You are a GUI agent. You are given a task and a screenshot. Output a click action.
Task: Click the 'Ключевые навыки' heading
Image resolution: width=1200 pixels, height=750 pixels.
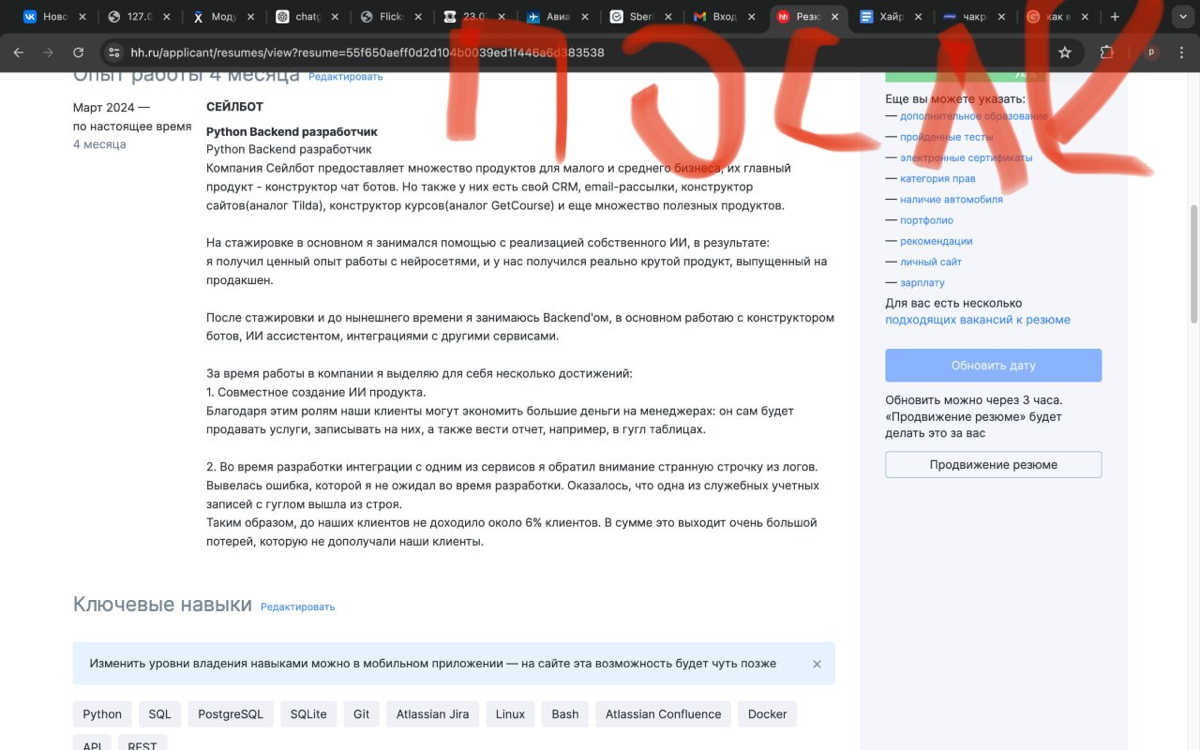point(162,605)
